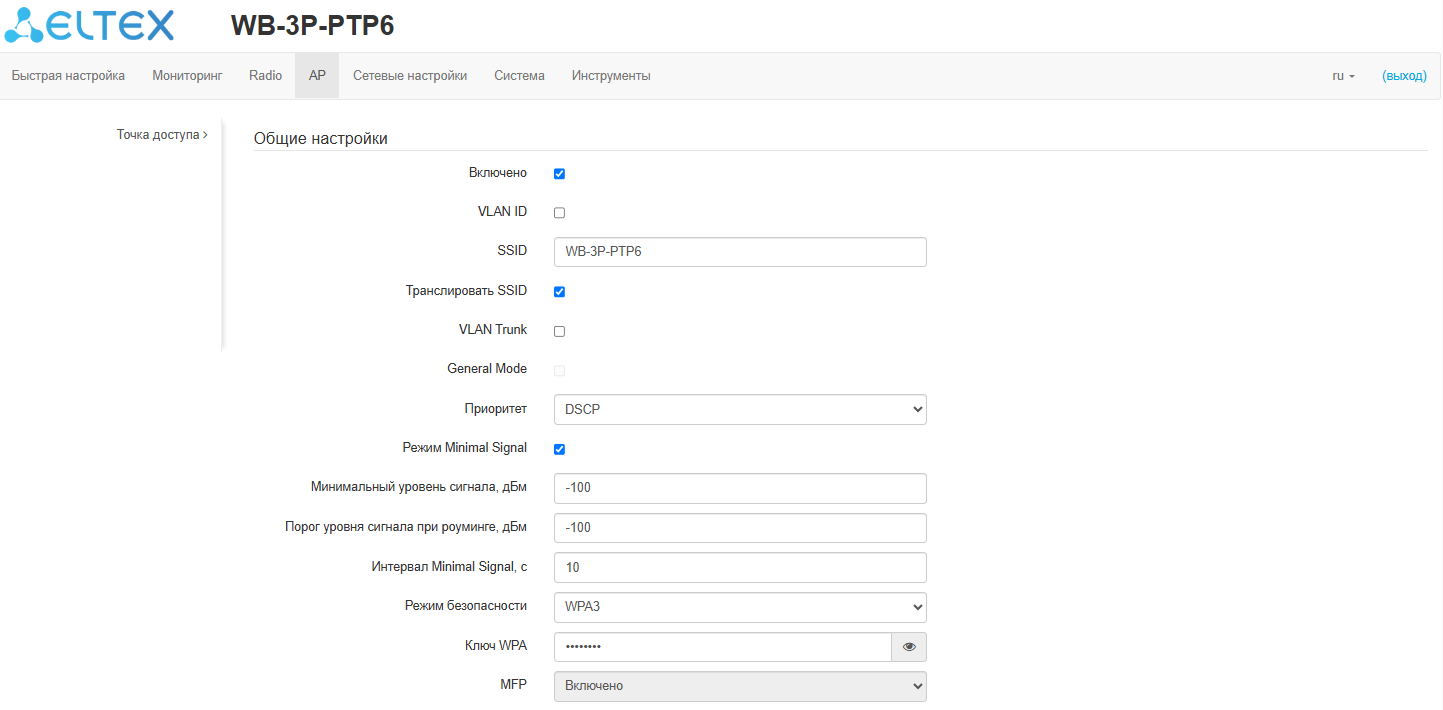
Task: Open the MFP dropdown
Action: tap(739, 686)
